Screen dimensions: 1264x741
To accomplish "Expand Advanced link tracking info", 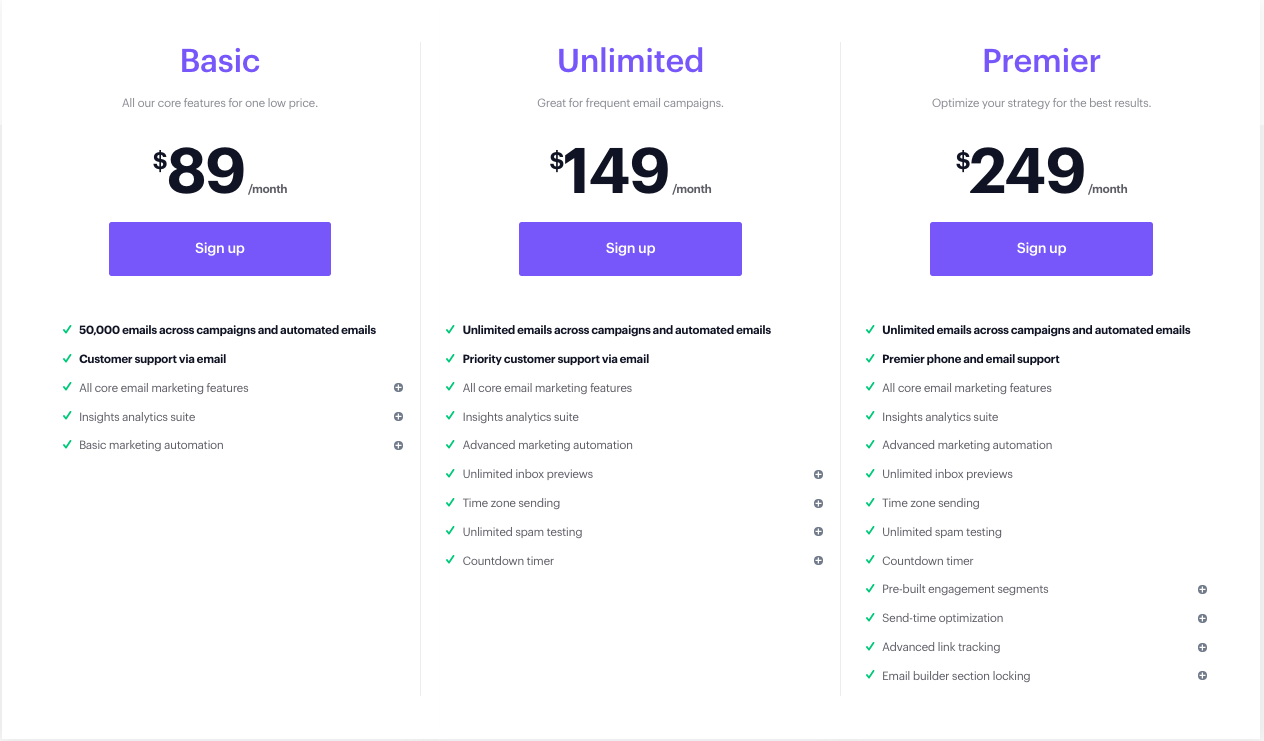I will [1202, 647].
